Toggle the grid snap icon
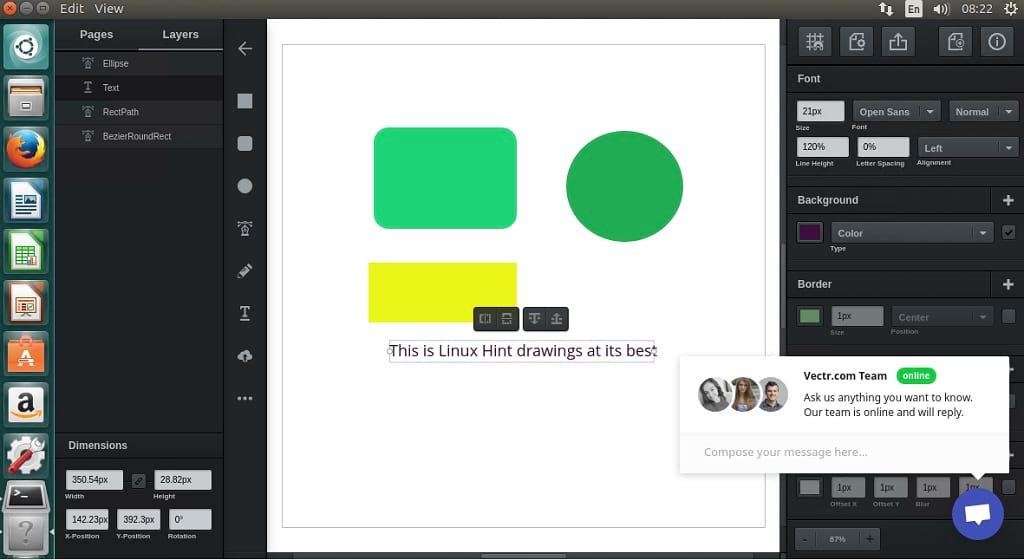The height and width of the screenshot is (560, 1024). tap(815, 41)
